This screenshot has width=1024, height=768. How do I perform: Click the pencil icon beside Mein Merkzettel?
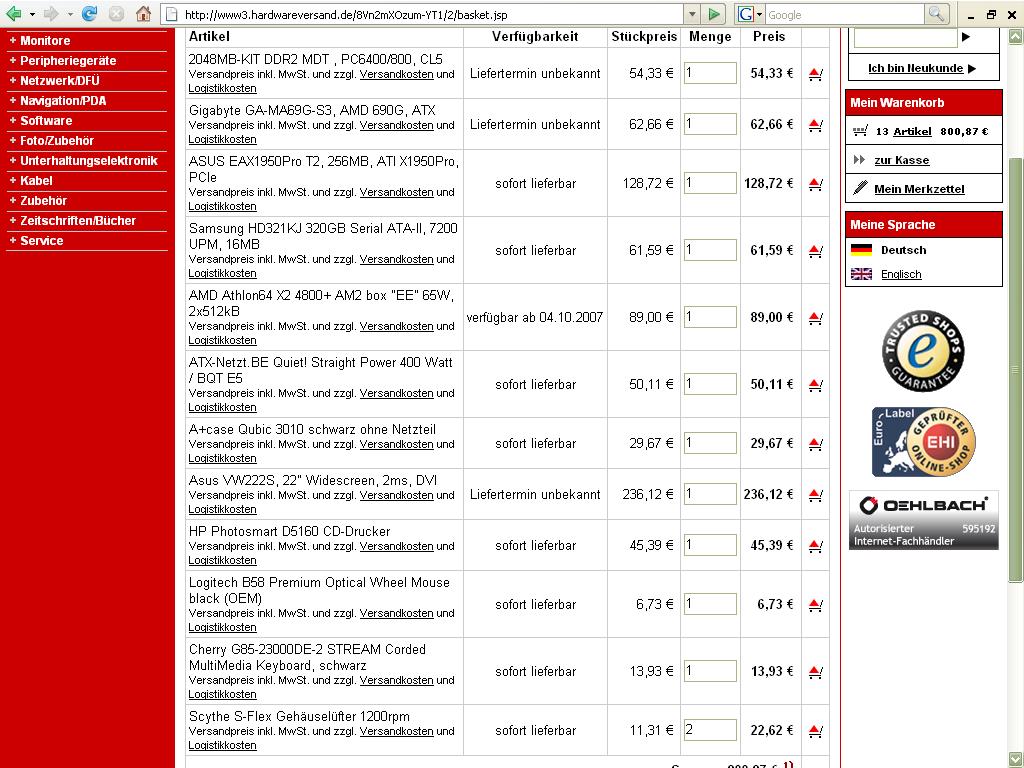pos(861,188)
